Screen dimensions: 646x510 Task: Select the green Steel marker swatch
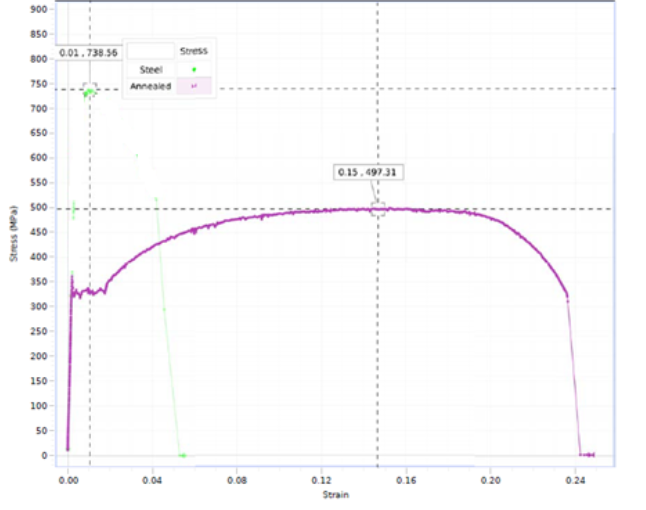tap(194, 70)
